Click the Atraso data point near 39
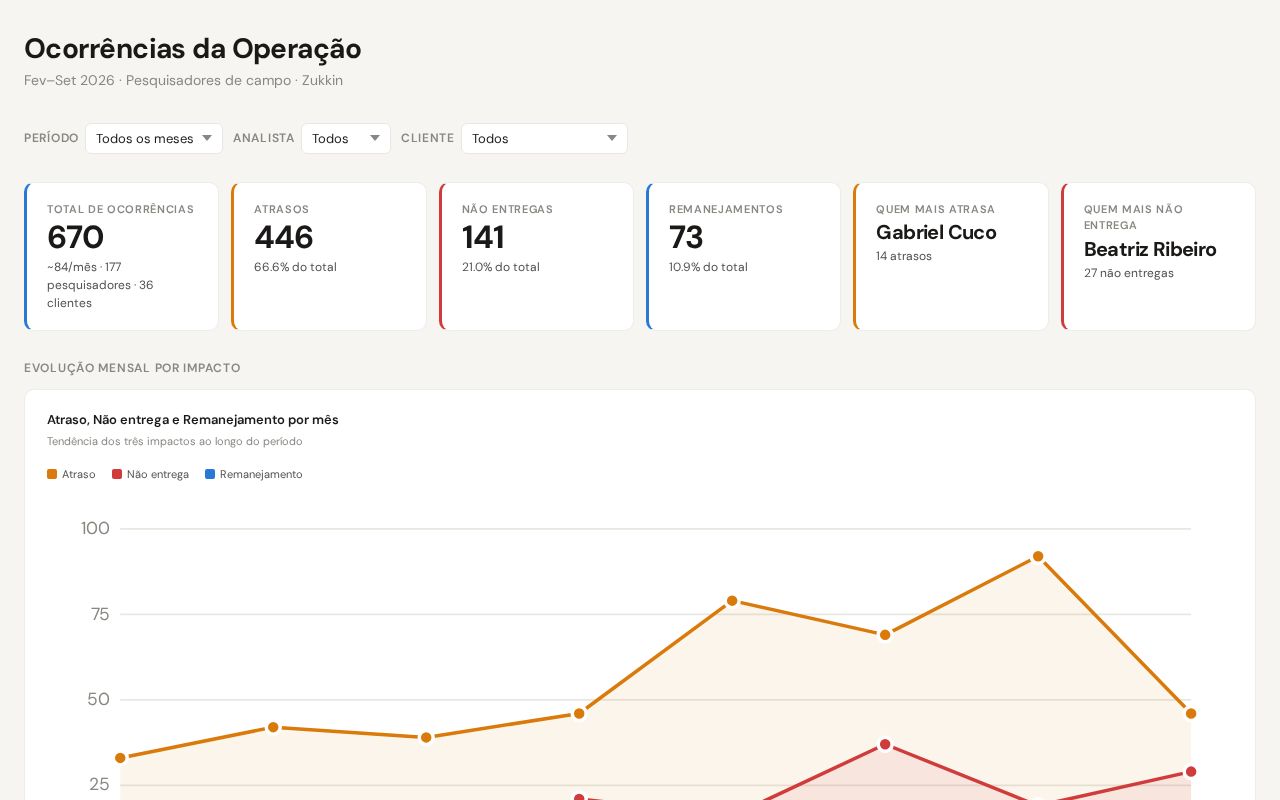This screenshot has height=800, width=1280. click(426, 738)
